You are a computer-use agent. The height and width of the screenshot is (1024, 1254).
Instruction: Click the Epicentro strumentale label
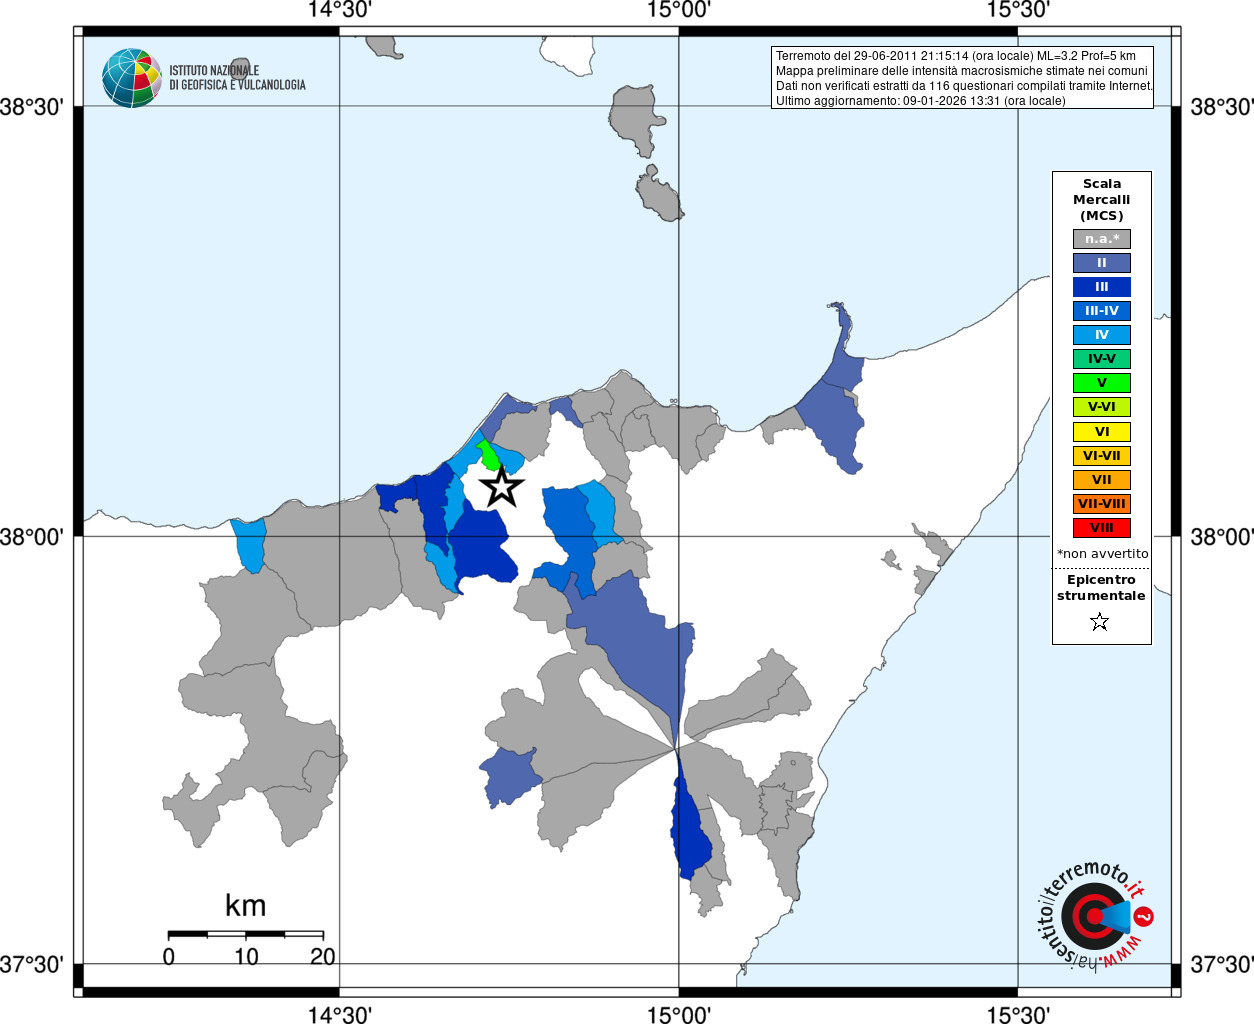(x=1101, y=588)
